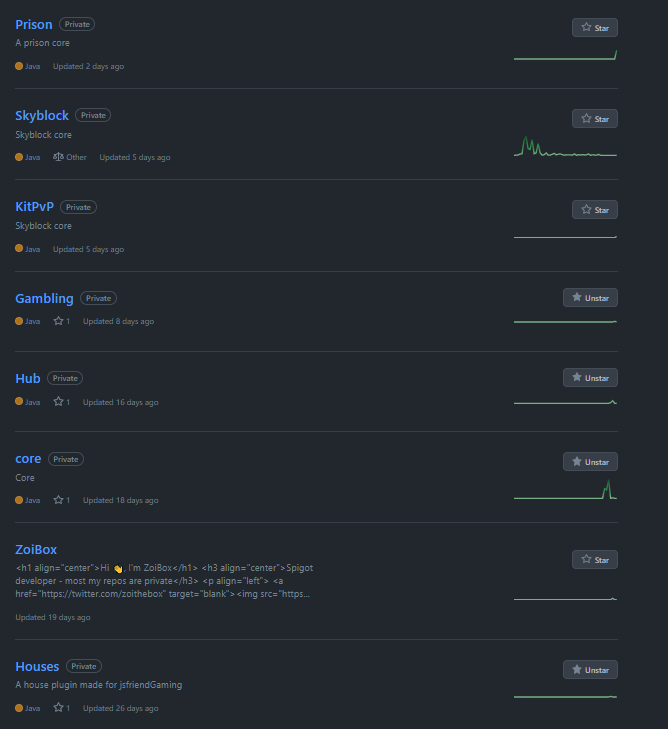Open the core repository link
The image size is (668, 729).
[x=28, y=459]
